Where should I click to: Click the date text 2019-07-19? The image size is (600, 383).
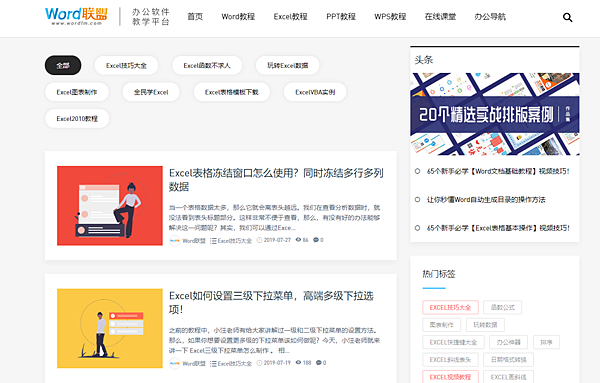(277, 362)
